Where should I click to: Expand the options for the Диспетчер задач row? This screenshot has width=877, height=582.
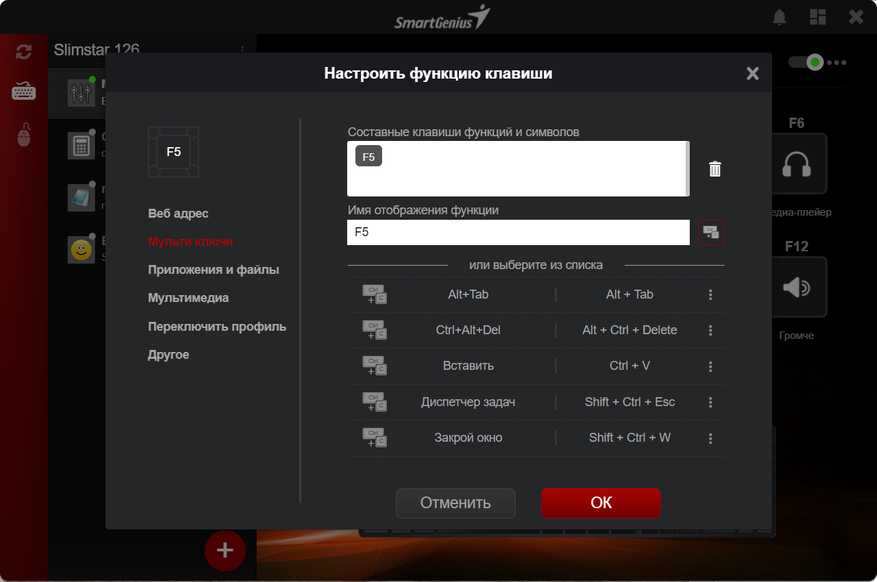pos(710,402)
